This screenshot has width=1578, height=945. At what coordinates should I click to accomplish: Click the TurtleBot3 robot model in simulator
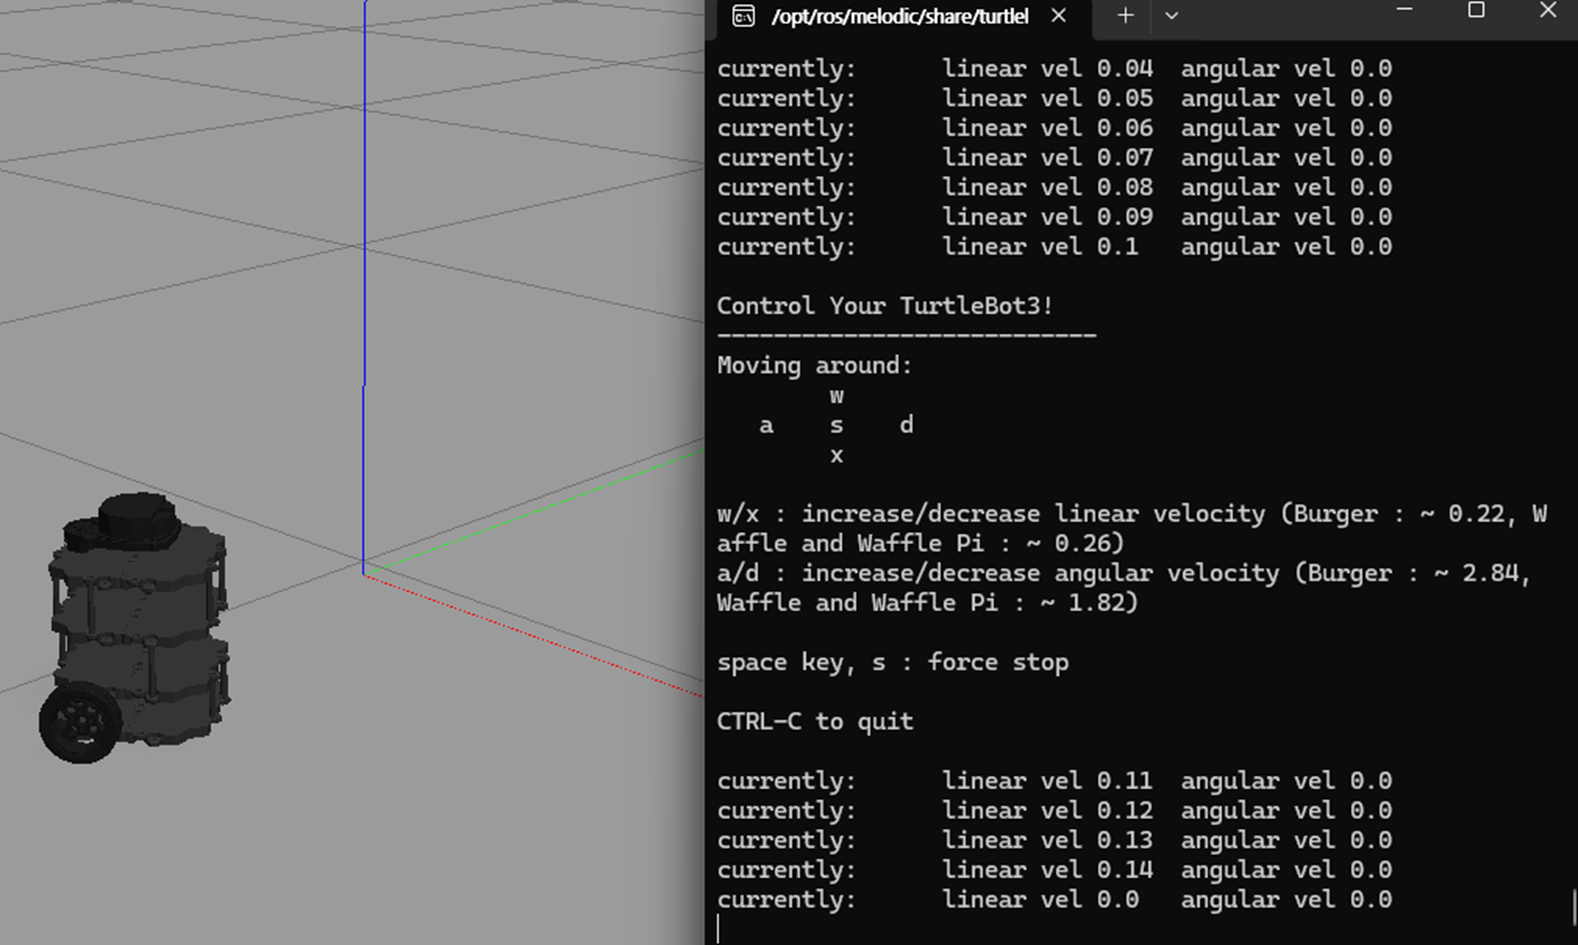pos(135,627)
